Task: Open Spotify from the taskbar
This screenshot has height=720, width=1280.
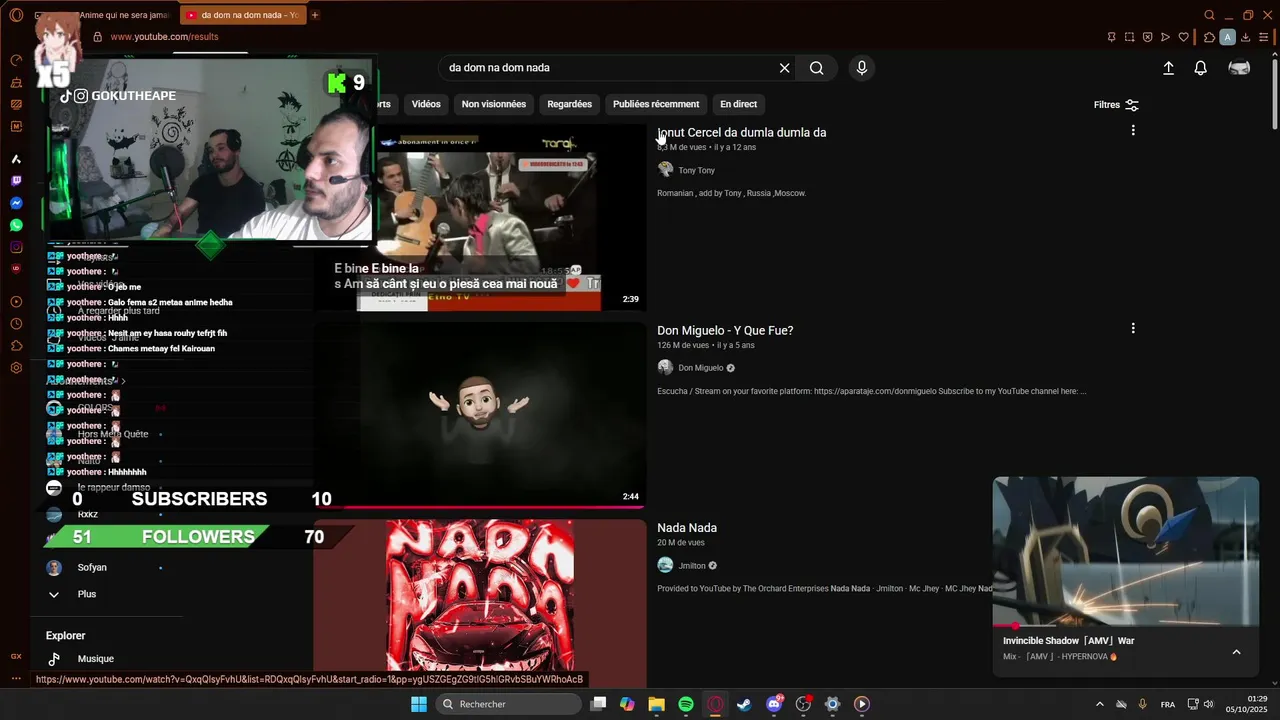Action: (x=686, y=704)
